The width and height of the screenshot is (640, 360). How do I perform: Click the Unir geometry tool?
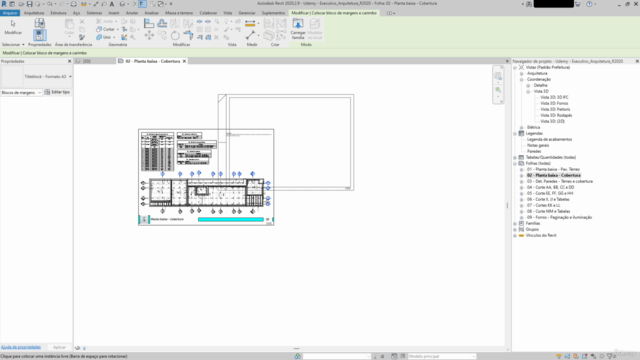(104, 37)
